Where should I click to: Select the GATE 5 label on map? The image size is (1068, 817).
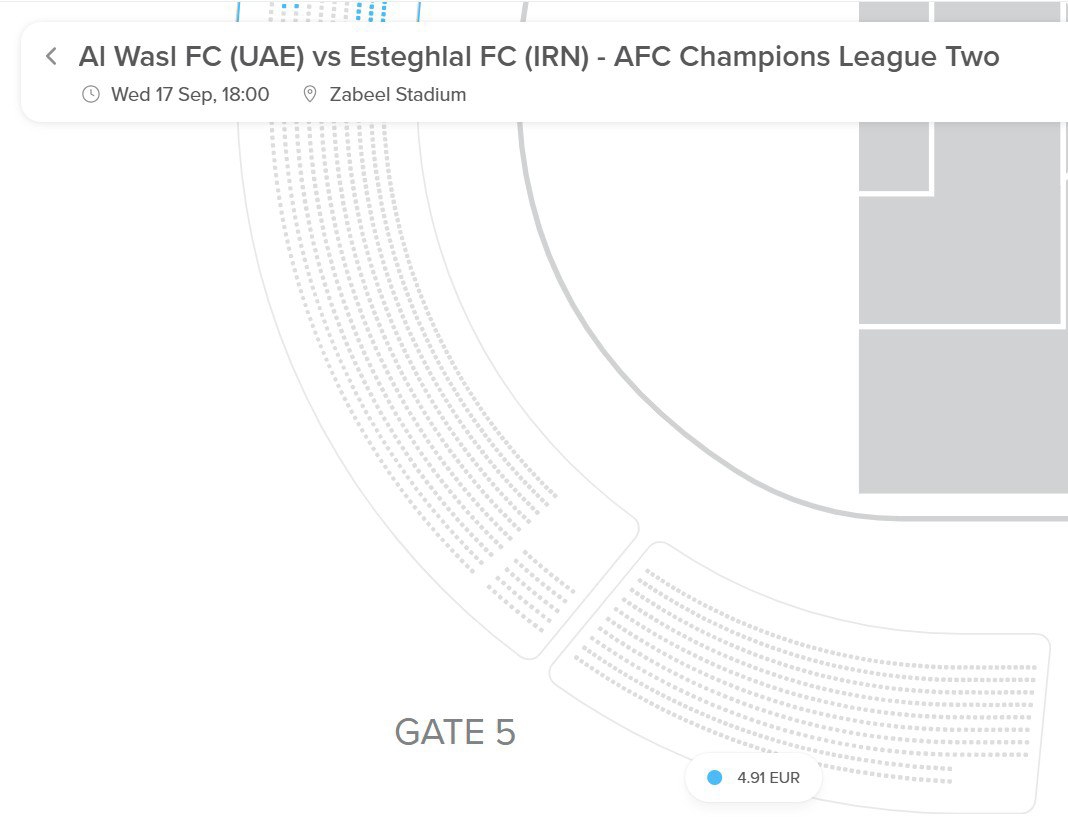click(x=455, y=733)
